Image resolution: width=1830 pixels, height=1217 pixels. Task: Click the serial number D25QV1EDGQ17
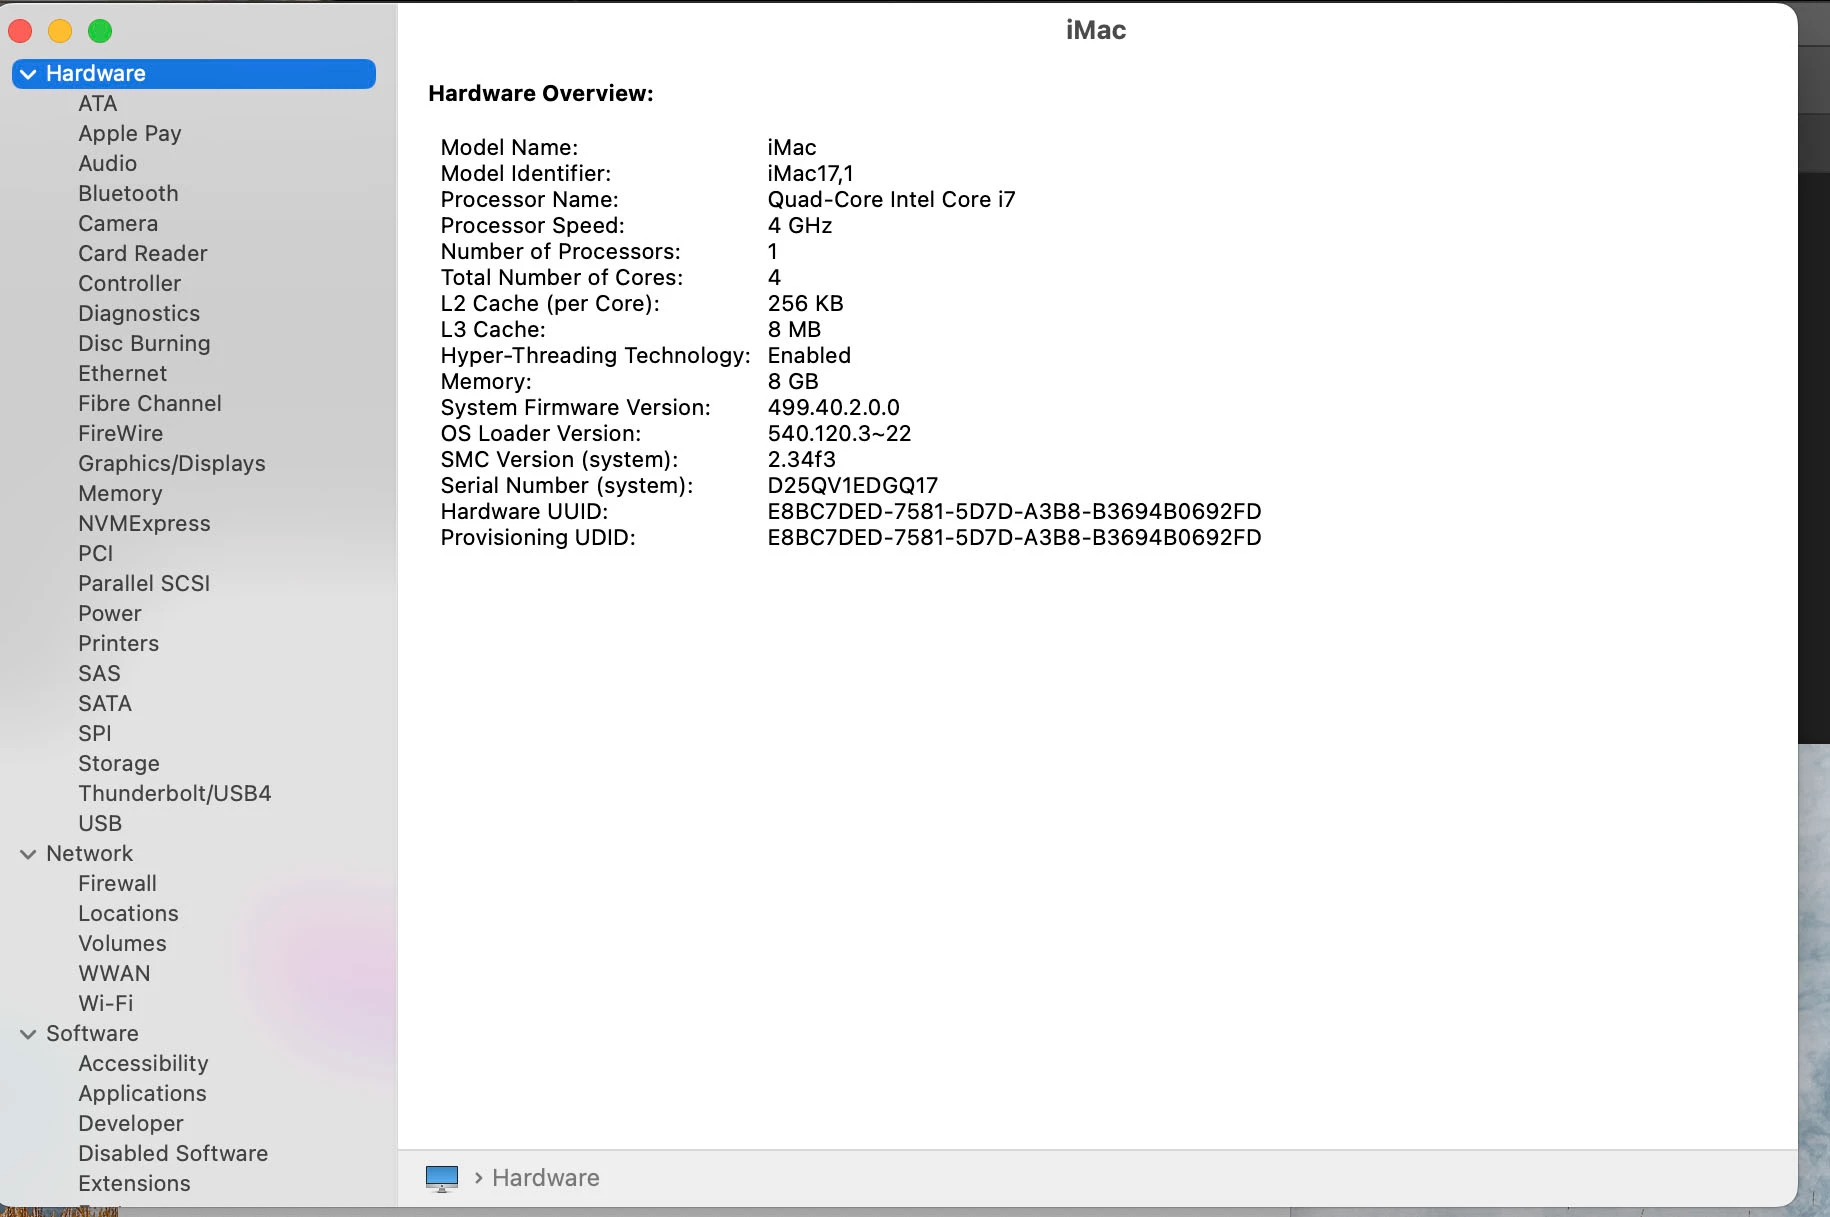[x=853, y=486]
